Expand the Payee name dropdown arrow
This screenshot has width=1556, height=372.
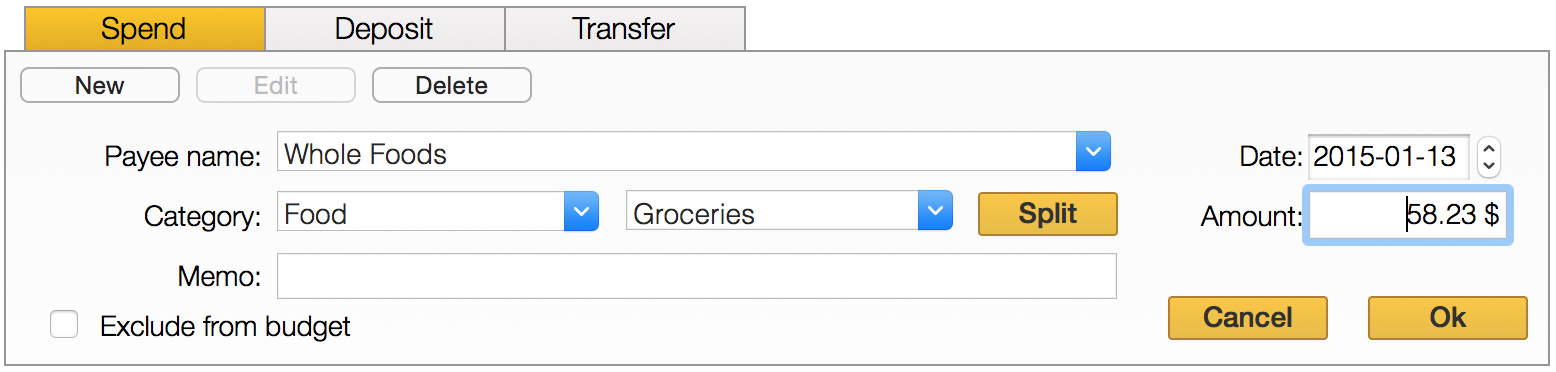coord(1093,153)
